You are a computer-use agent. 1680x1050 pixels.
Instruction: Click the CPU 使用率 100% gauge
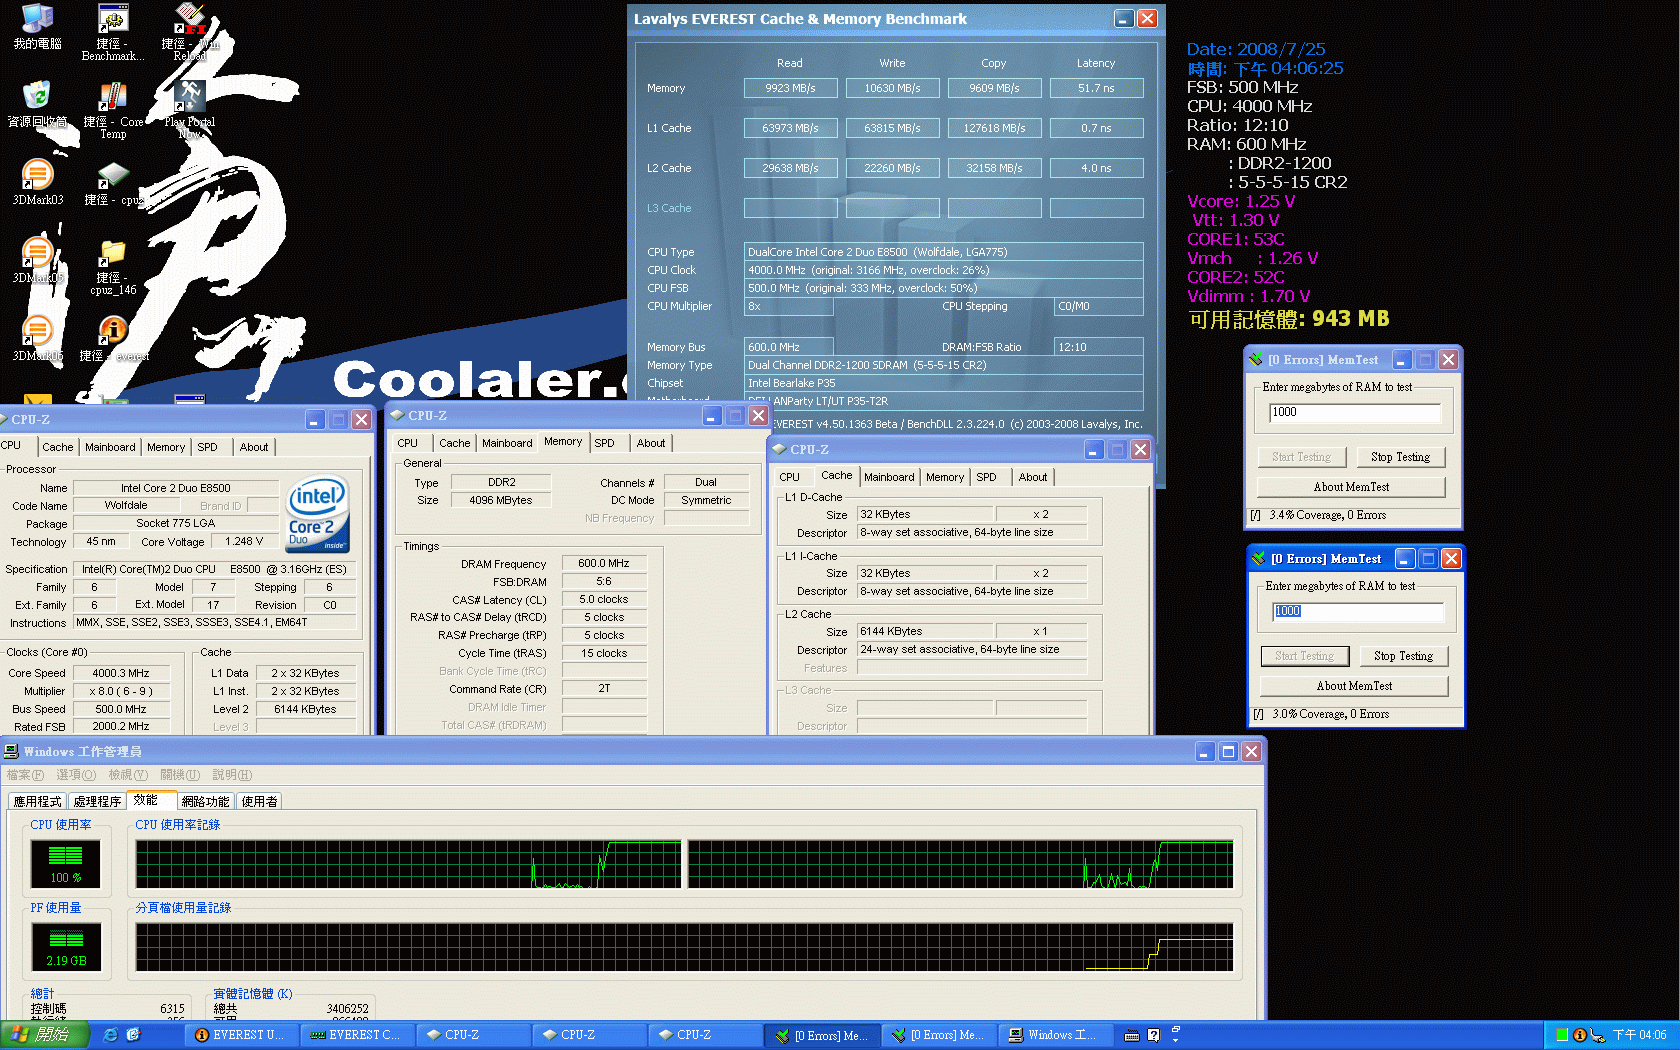tap(65, 863)
